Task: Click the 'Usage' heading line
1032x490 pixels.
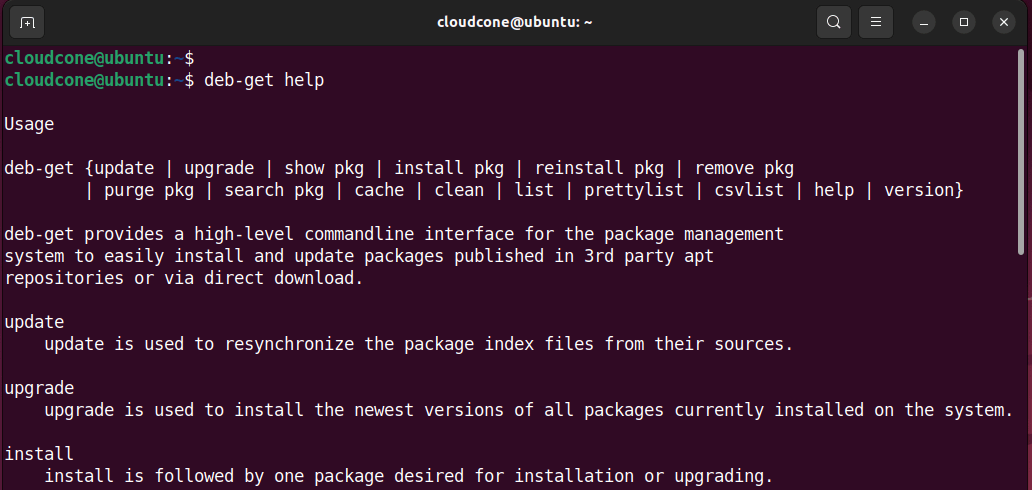Action: point(29,124)
